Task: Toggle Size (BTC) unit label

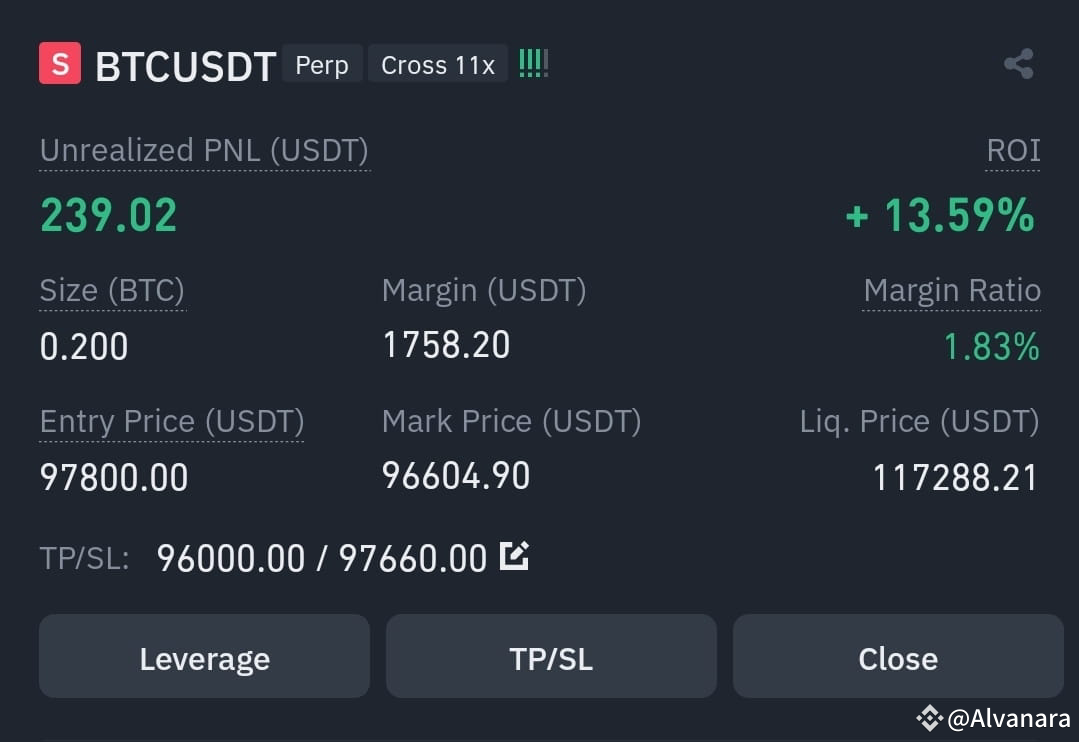Action: click(x=112, y=291)
